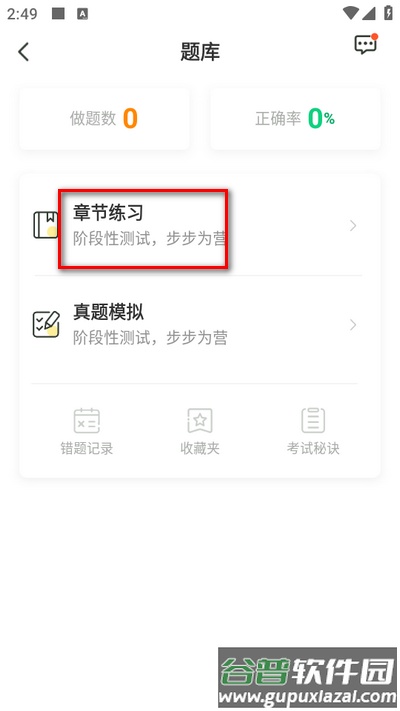The width and height of the screenshot is (400, 711).
Task: Tap the 错题记录 label
Action: tap(87, 448)
